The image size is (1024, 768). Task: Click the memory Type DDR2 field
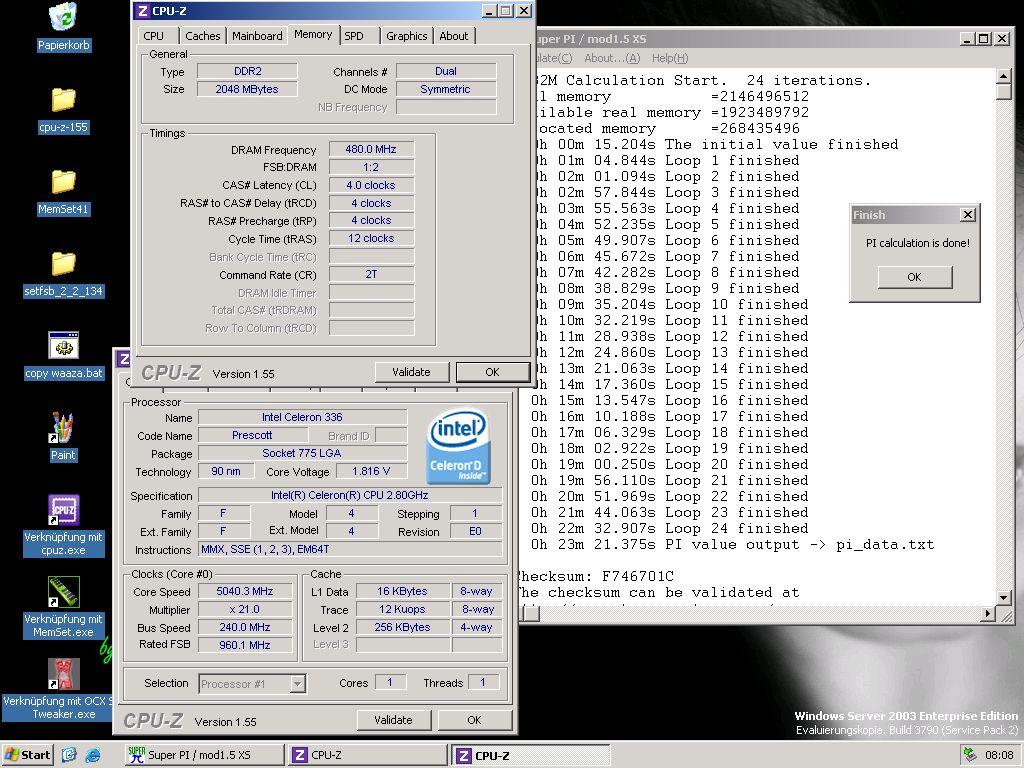pos(248,71)
